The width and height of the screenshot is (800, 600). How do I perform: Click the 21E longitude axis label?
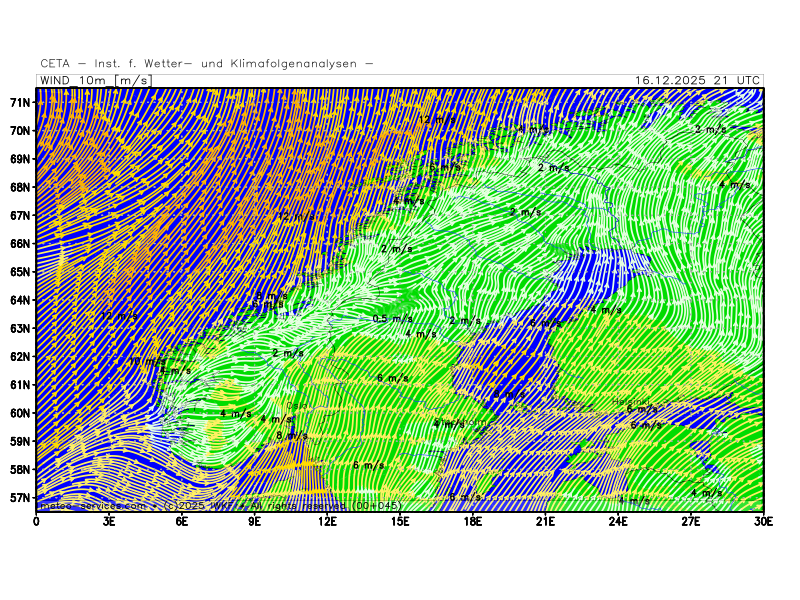(x=545, y=520)
